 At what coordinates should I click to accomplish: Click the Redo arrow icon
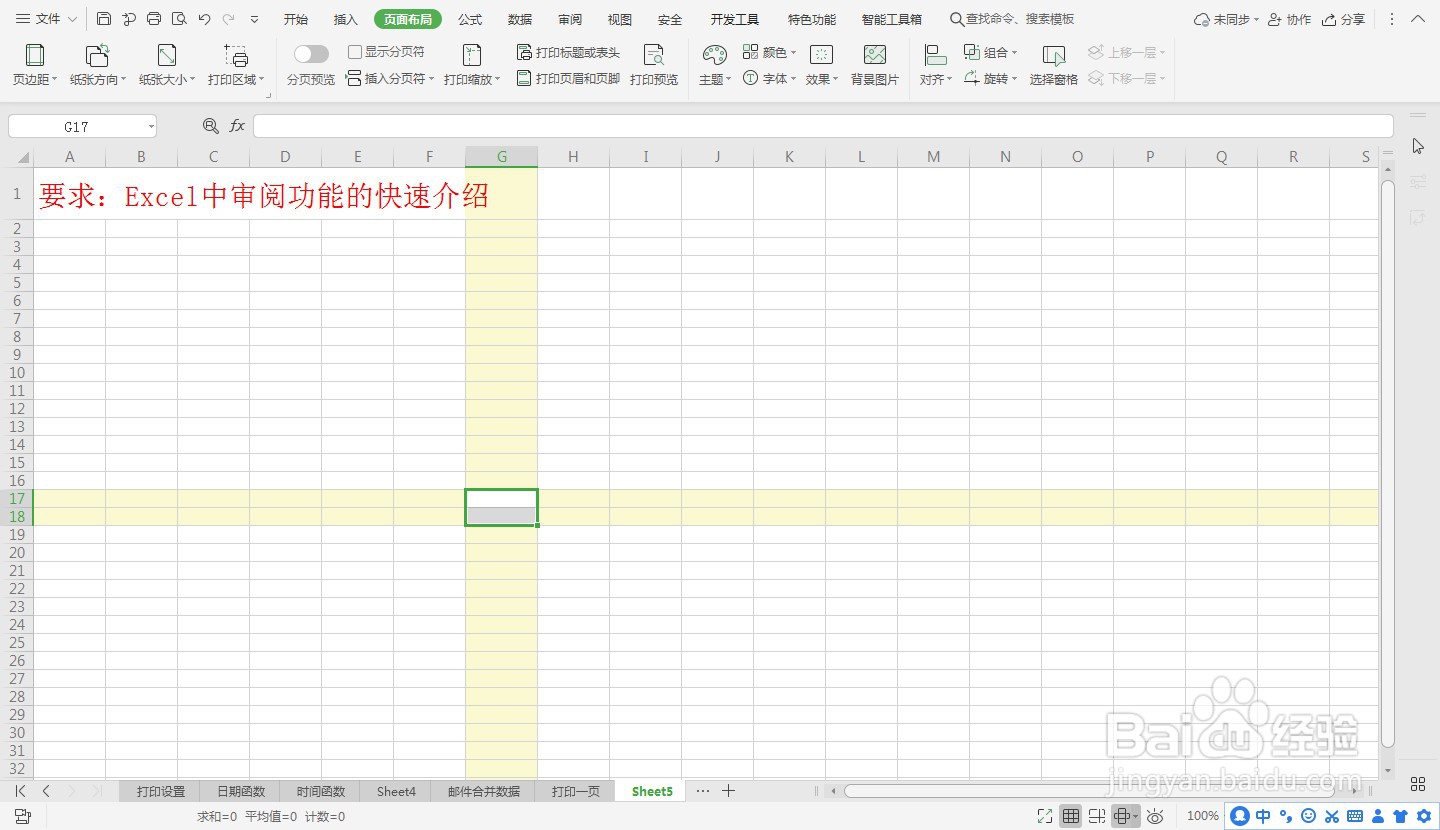[x=229, y=19]
